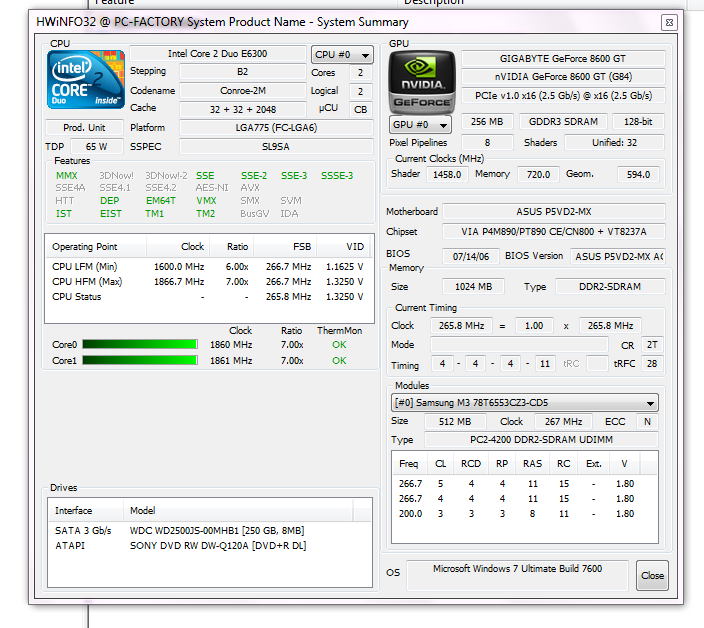Click the nVIDIA GeForce 8600 GT (G84) field
The height and width of the screenshot is (628, 704).
pyautogui.click(x=563, y=77)
